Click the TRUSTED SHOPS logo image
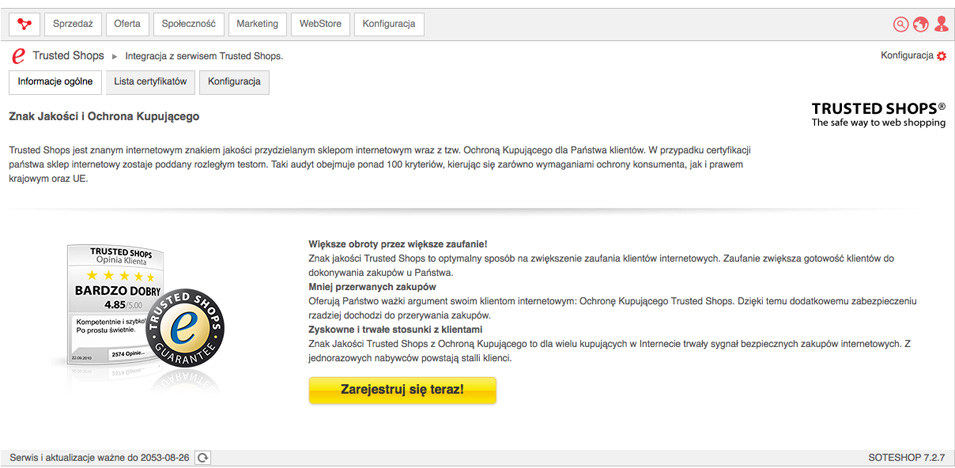This screenshot has height=468, width=955. click(x=878, y=115)
